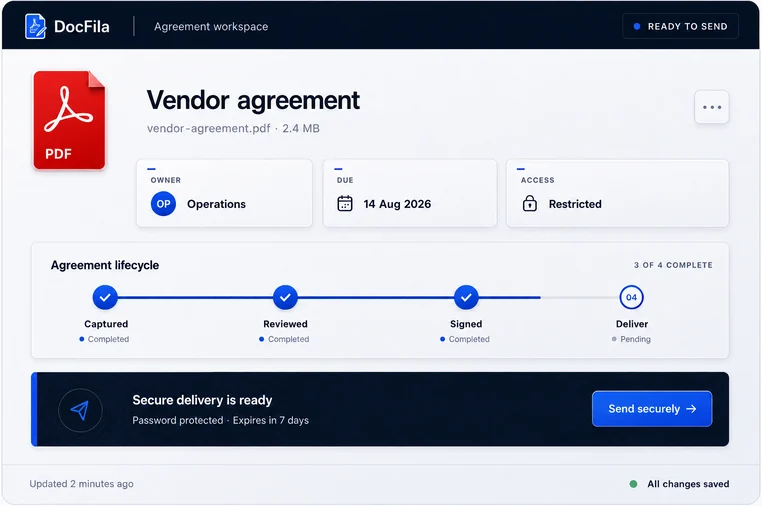Click the Deliver step label
Viewport: 762px width, 506px height.
(x=632, y=324)
